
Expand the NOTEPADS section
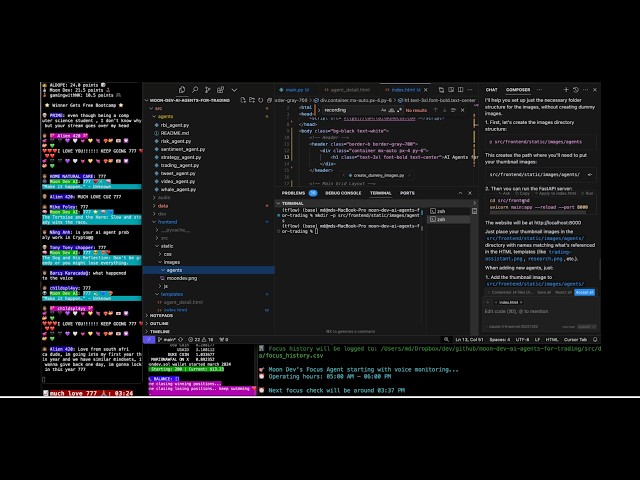pos(161,316)
